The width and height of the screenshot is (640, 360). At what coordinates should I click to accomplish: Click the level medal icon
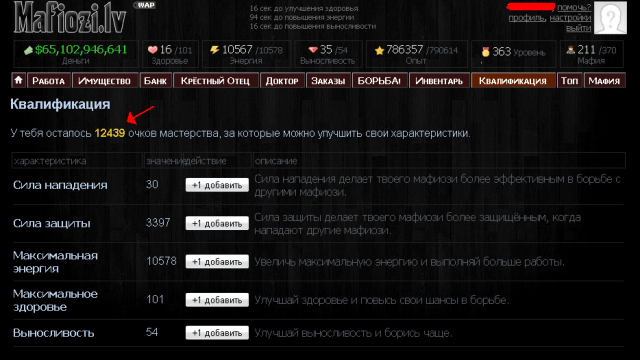click(x=485, y=52)
